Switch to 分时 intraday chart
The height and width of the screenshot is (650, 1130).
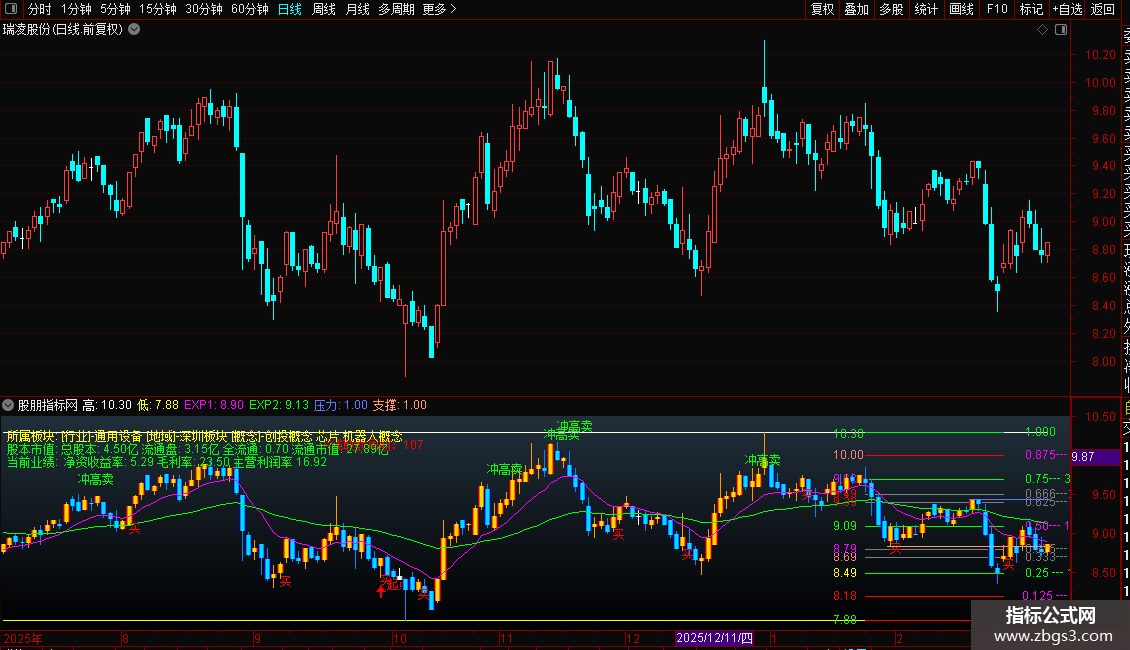(x=40, y=9)
